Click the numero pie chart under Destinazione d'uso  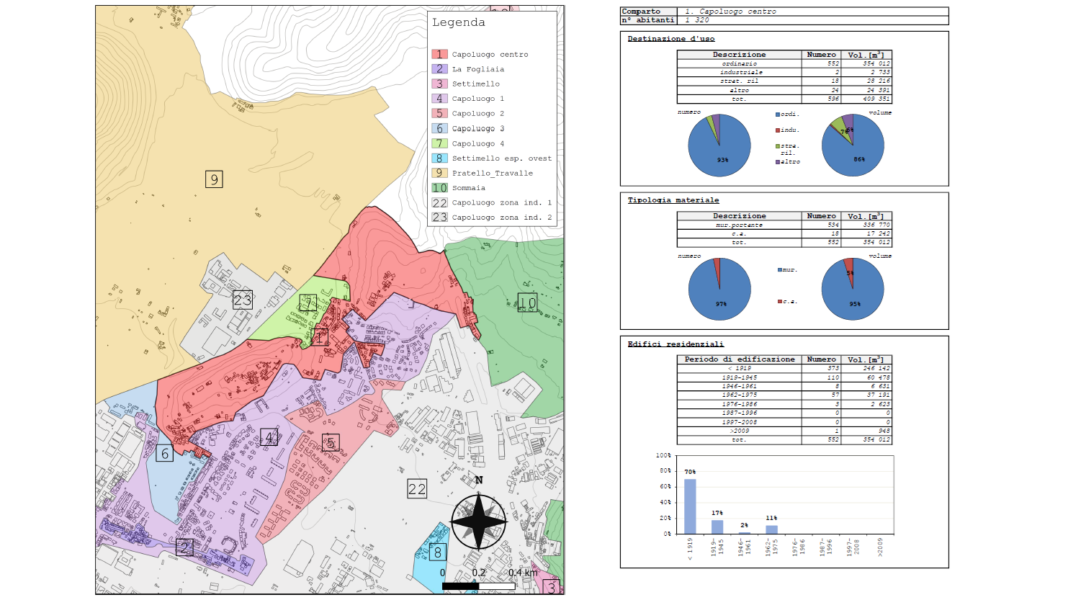717,146
